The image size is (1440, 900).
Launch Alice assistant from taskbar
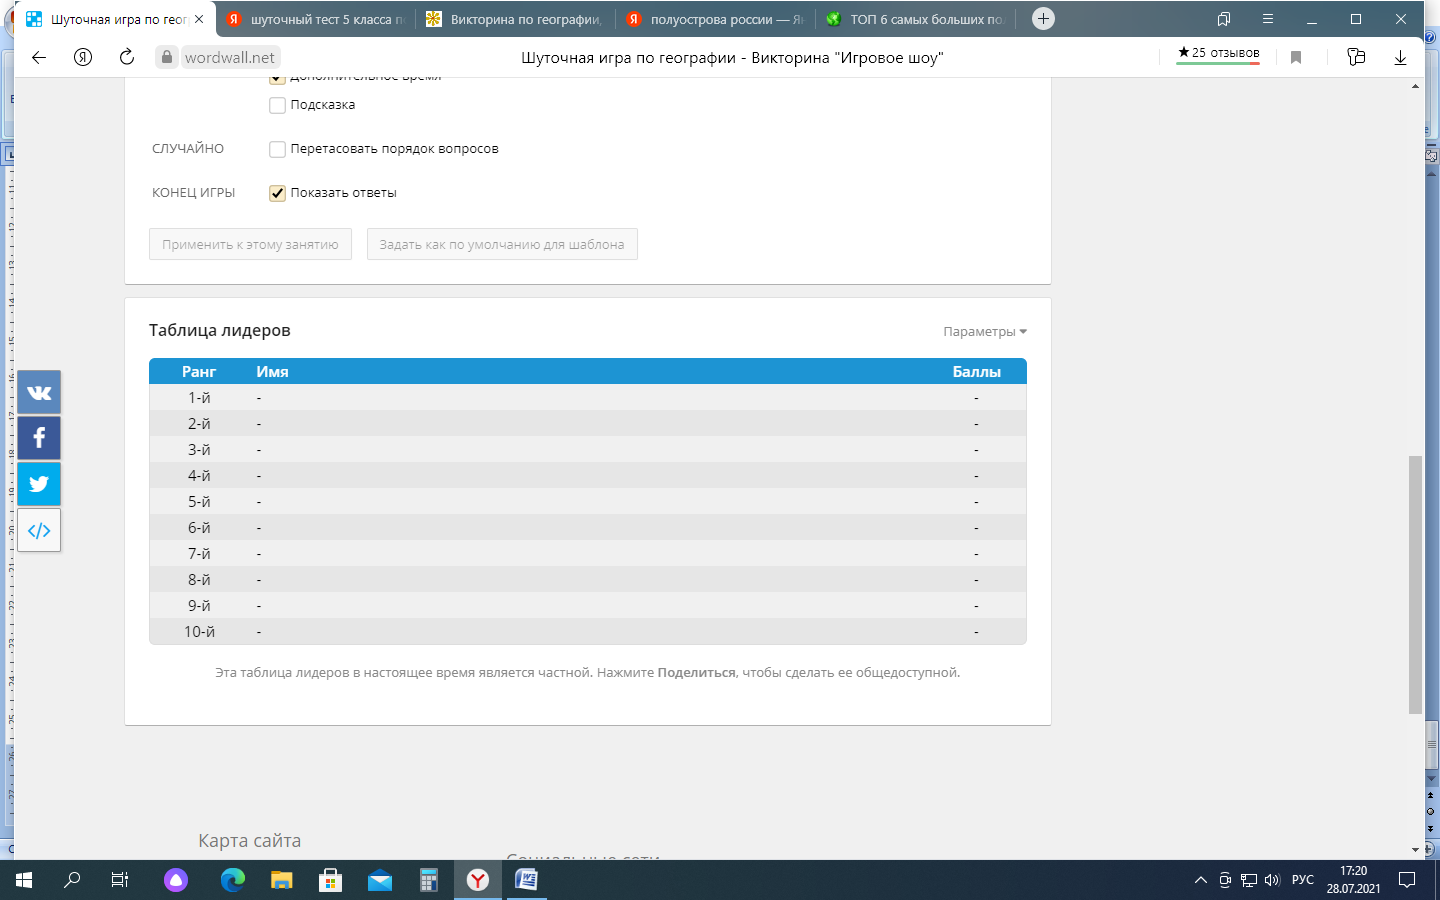[176, 880]
